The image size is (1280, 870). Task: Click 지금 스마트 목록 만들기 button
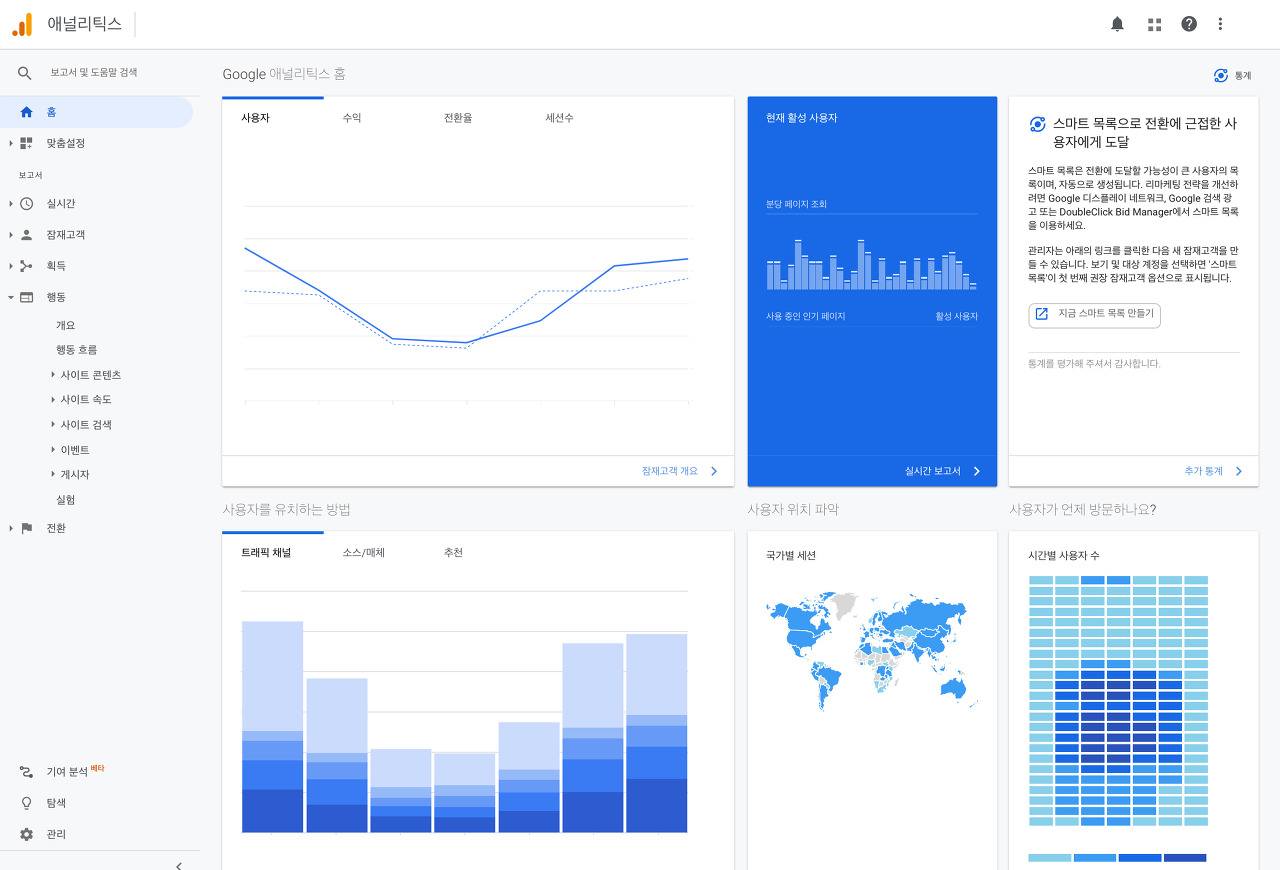[x=1095, y=314]
